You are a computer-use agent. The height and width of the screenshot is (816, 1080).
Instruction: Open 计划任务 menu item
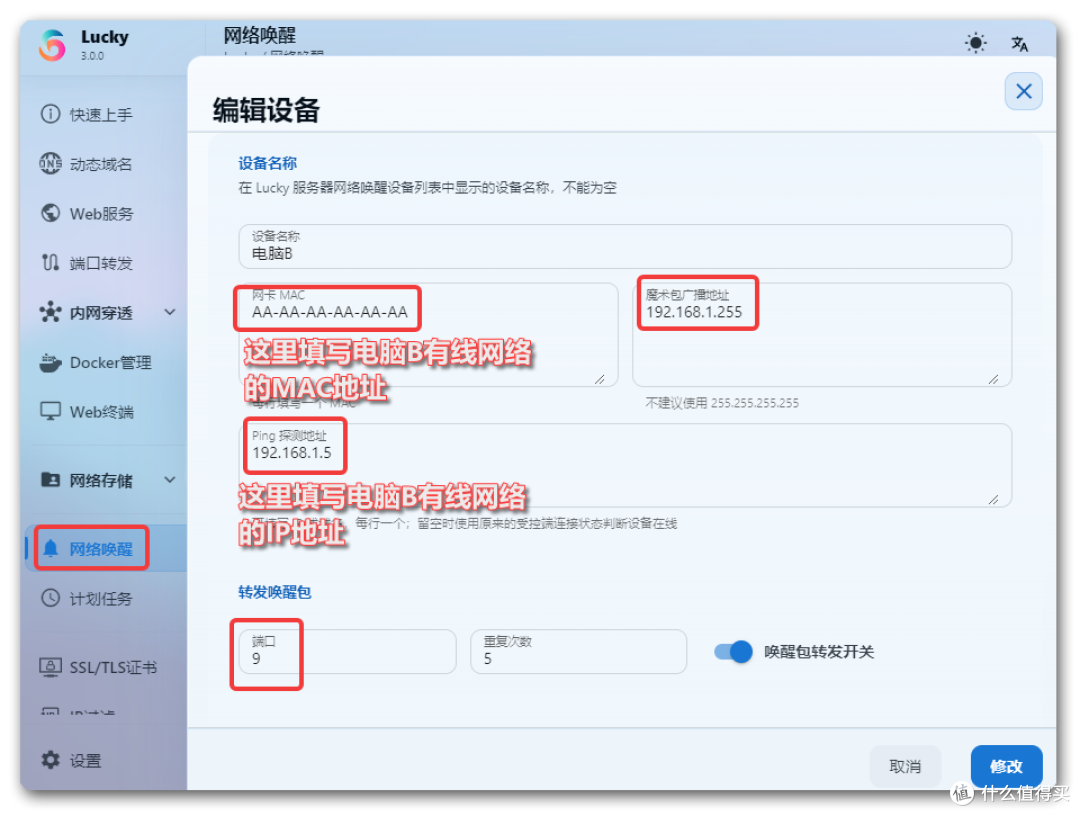[x=101, y=598]
